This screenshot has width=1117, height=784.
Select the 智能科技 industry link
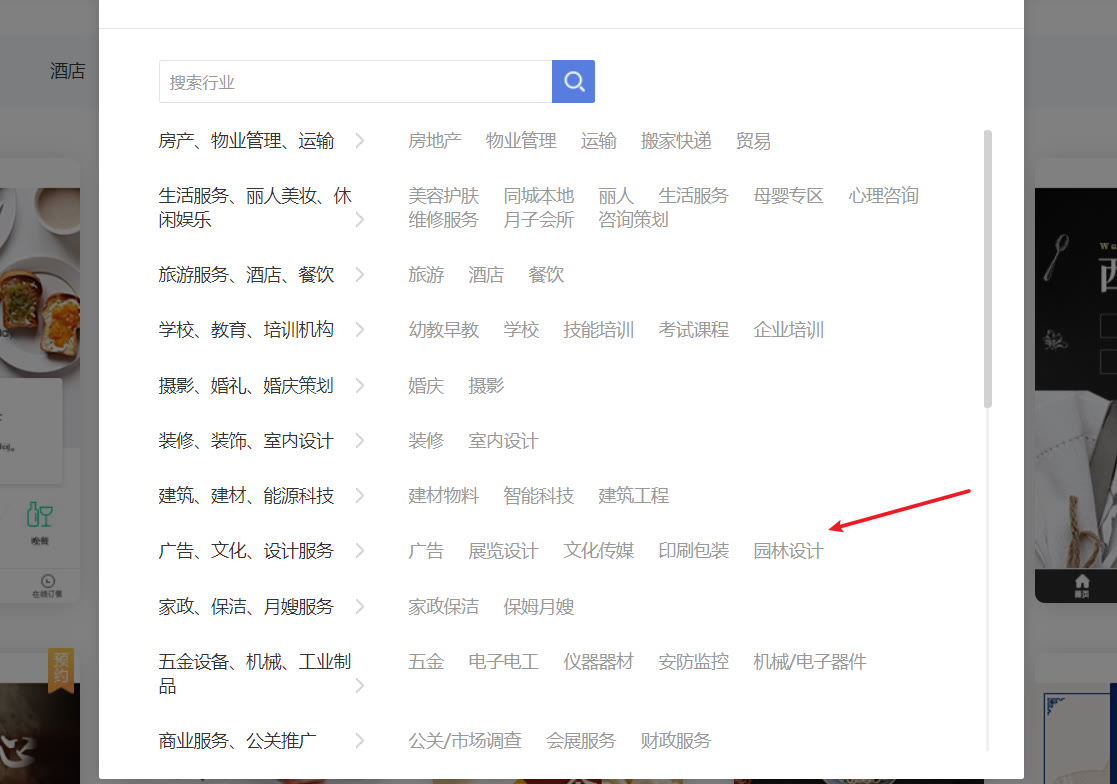539,495
